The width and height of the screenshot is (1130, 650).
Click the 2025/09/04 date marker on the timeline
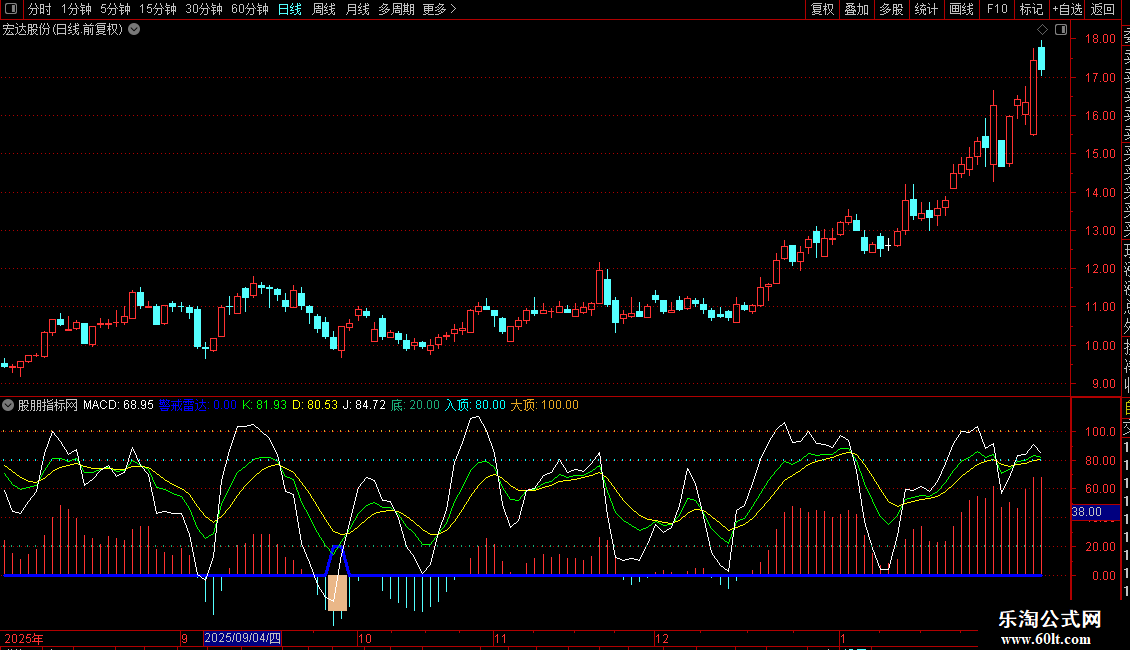click(243, 638)
